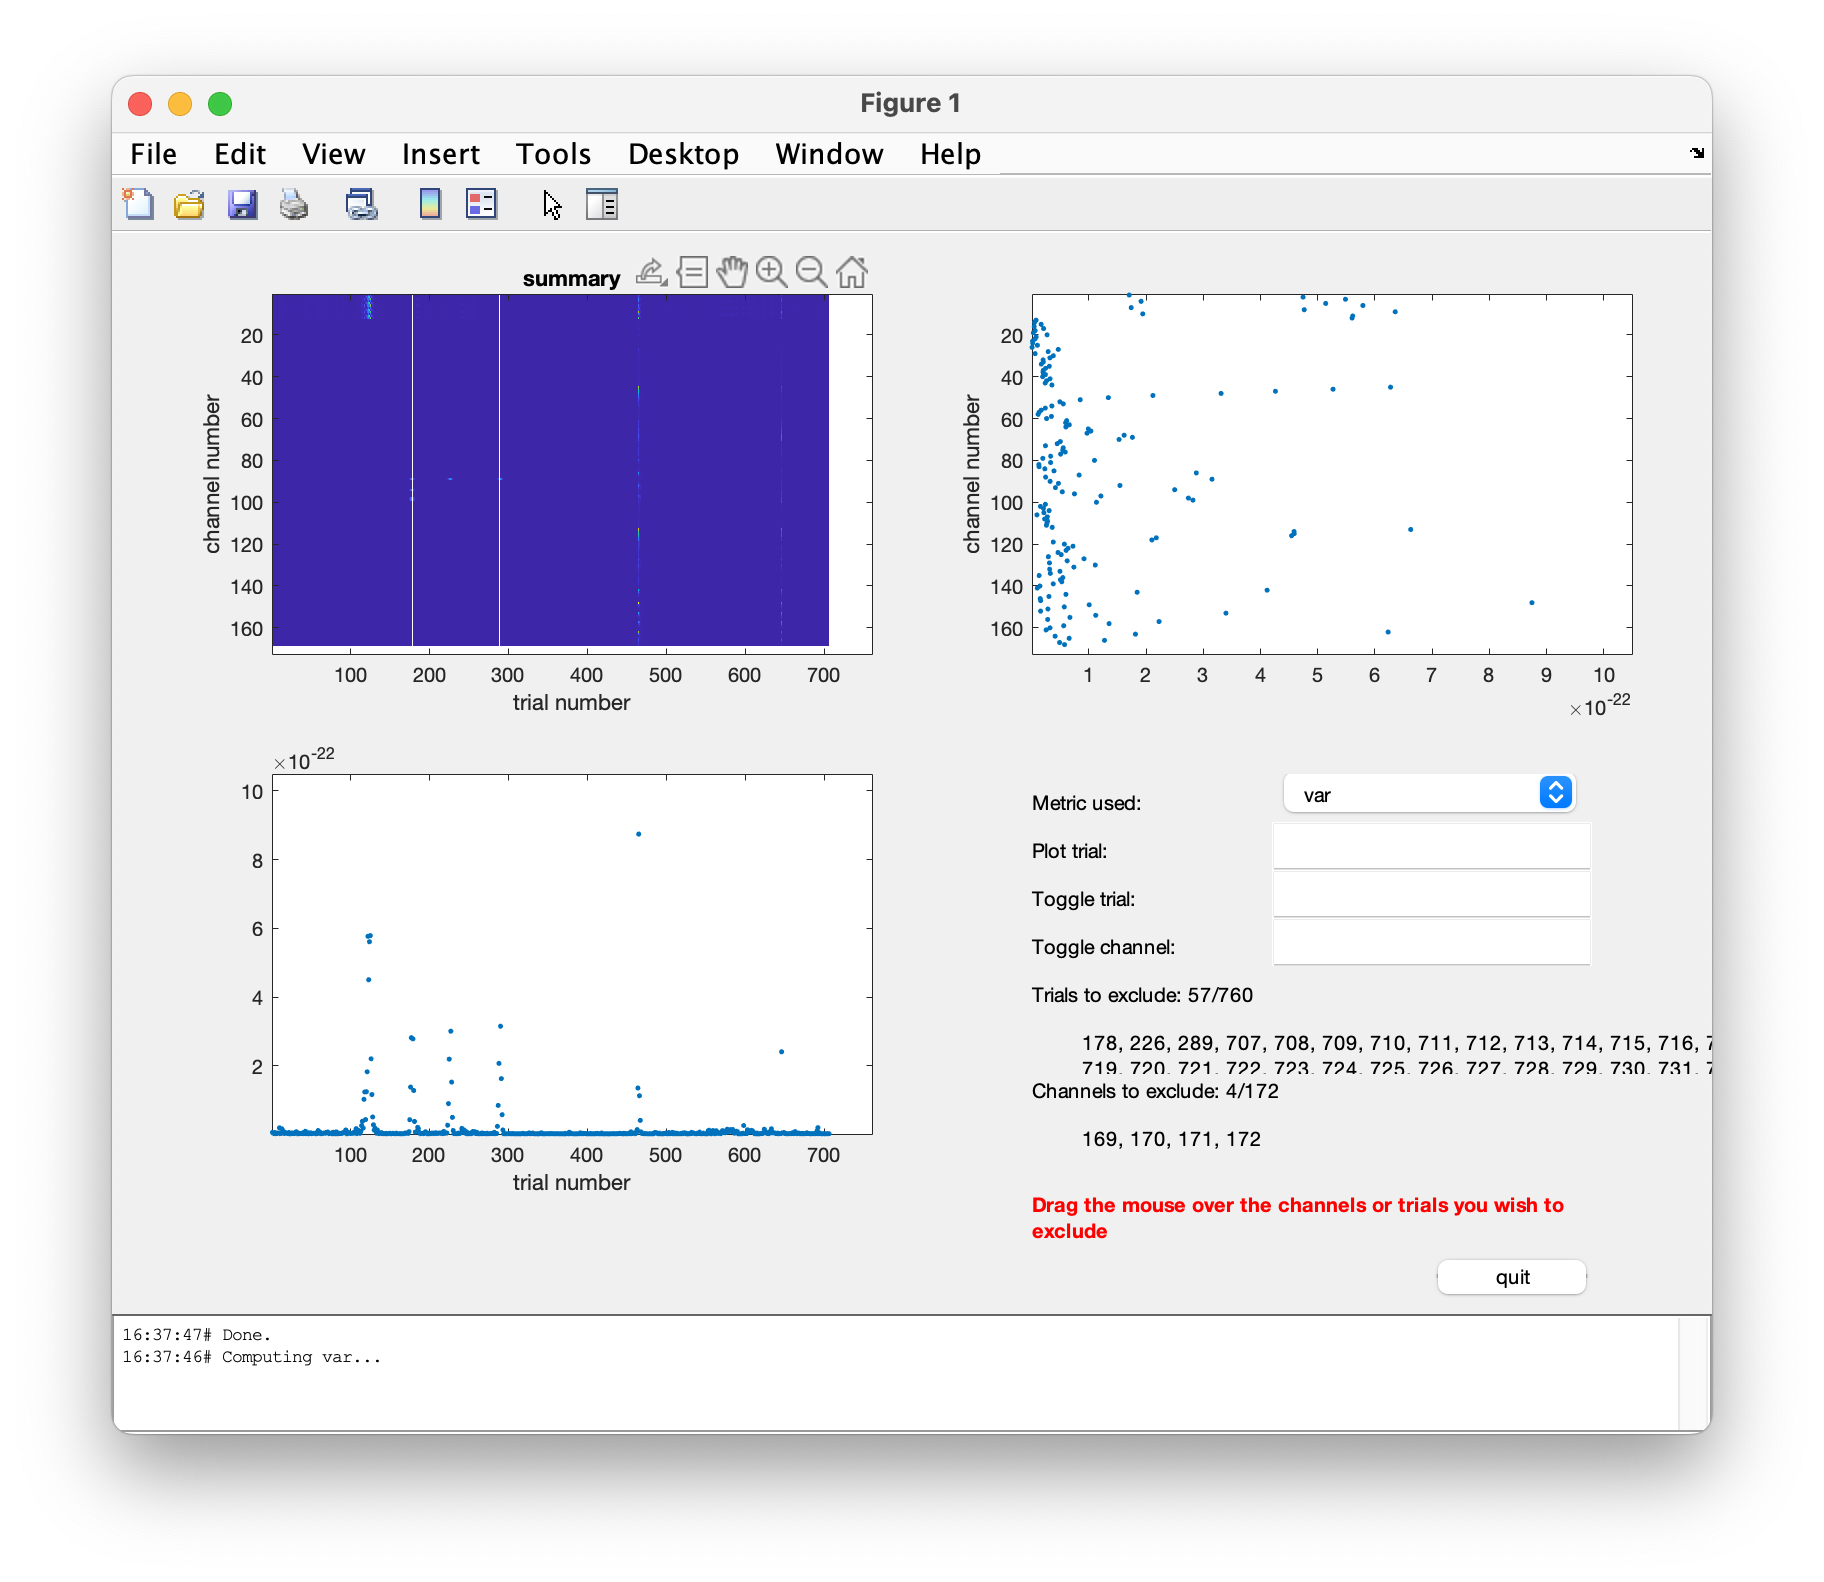The height and width of the screenshot is (1582, 1824).
Task: Toggle the Insert Legend tool
Action: pos(481,204)
